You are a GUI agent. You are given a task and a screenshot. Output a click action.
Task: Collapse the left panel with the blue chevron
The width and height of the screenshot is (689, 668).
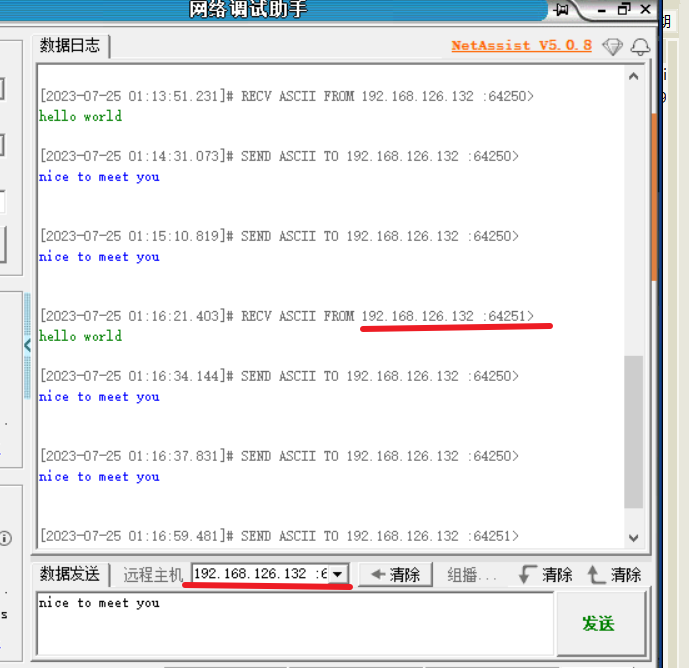(x=28, y=345)
